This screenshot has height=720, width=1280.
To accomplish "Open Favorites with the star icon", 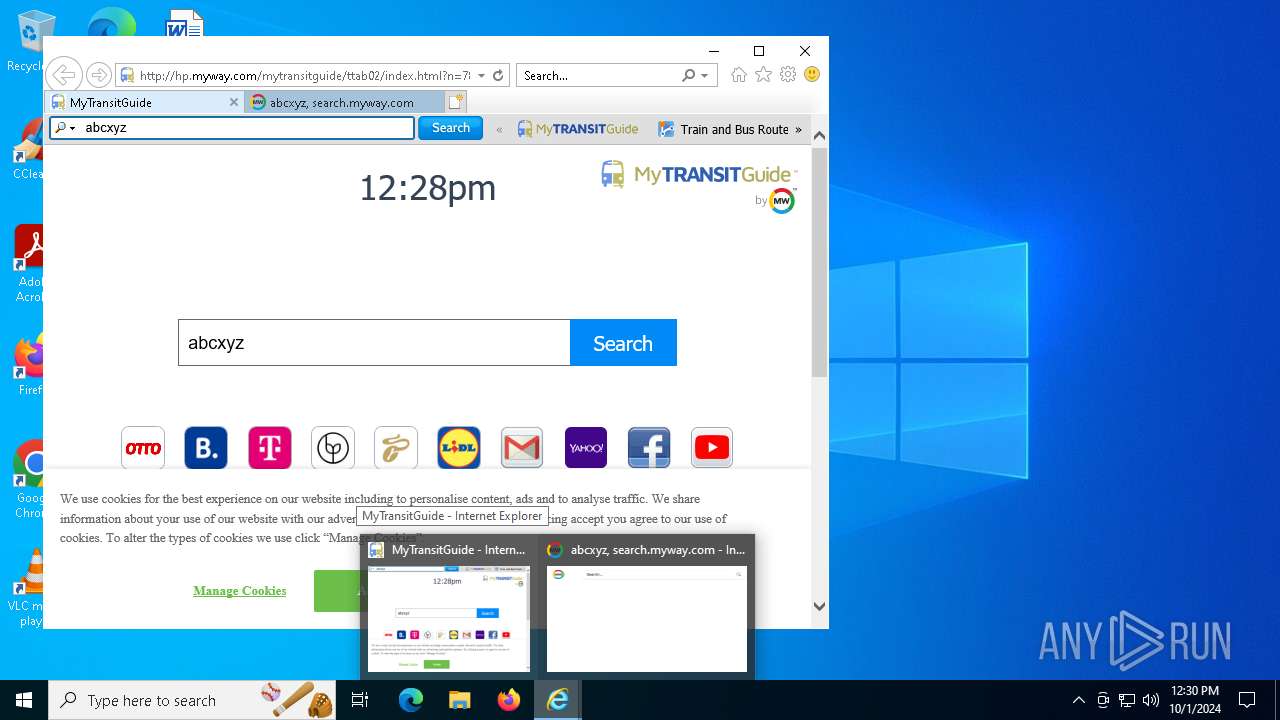I will point(764,75).
